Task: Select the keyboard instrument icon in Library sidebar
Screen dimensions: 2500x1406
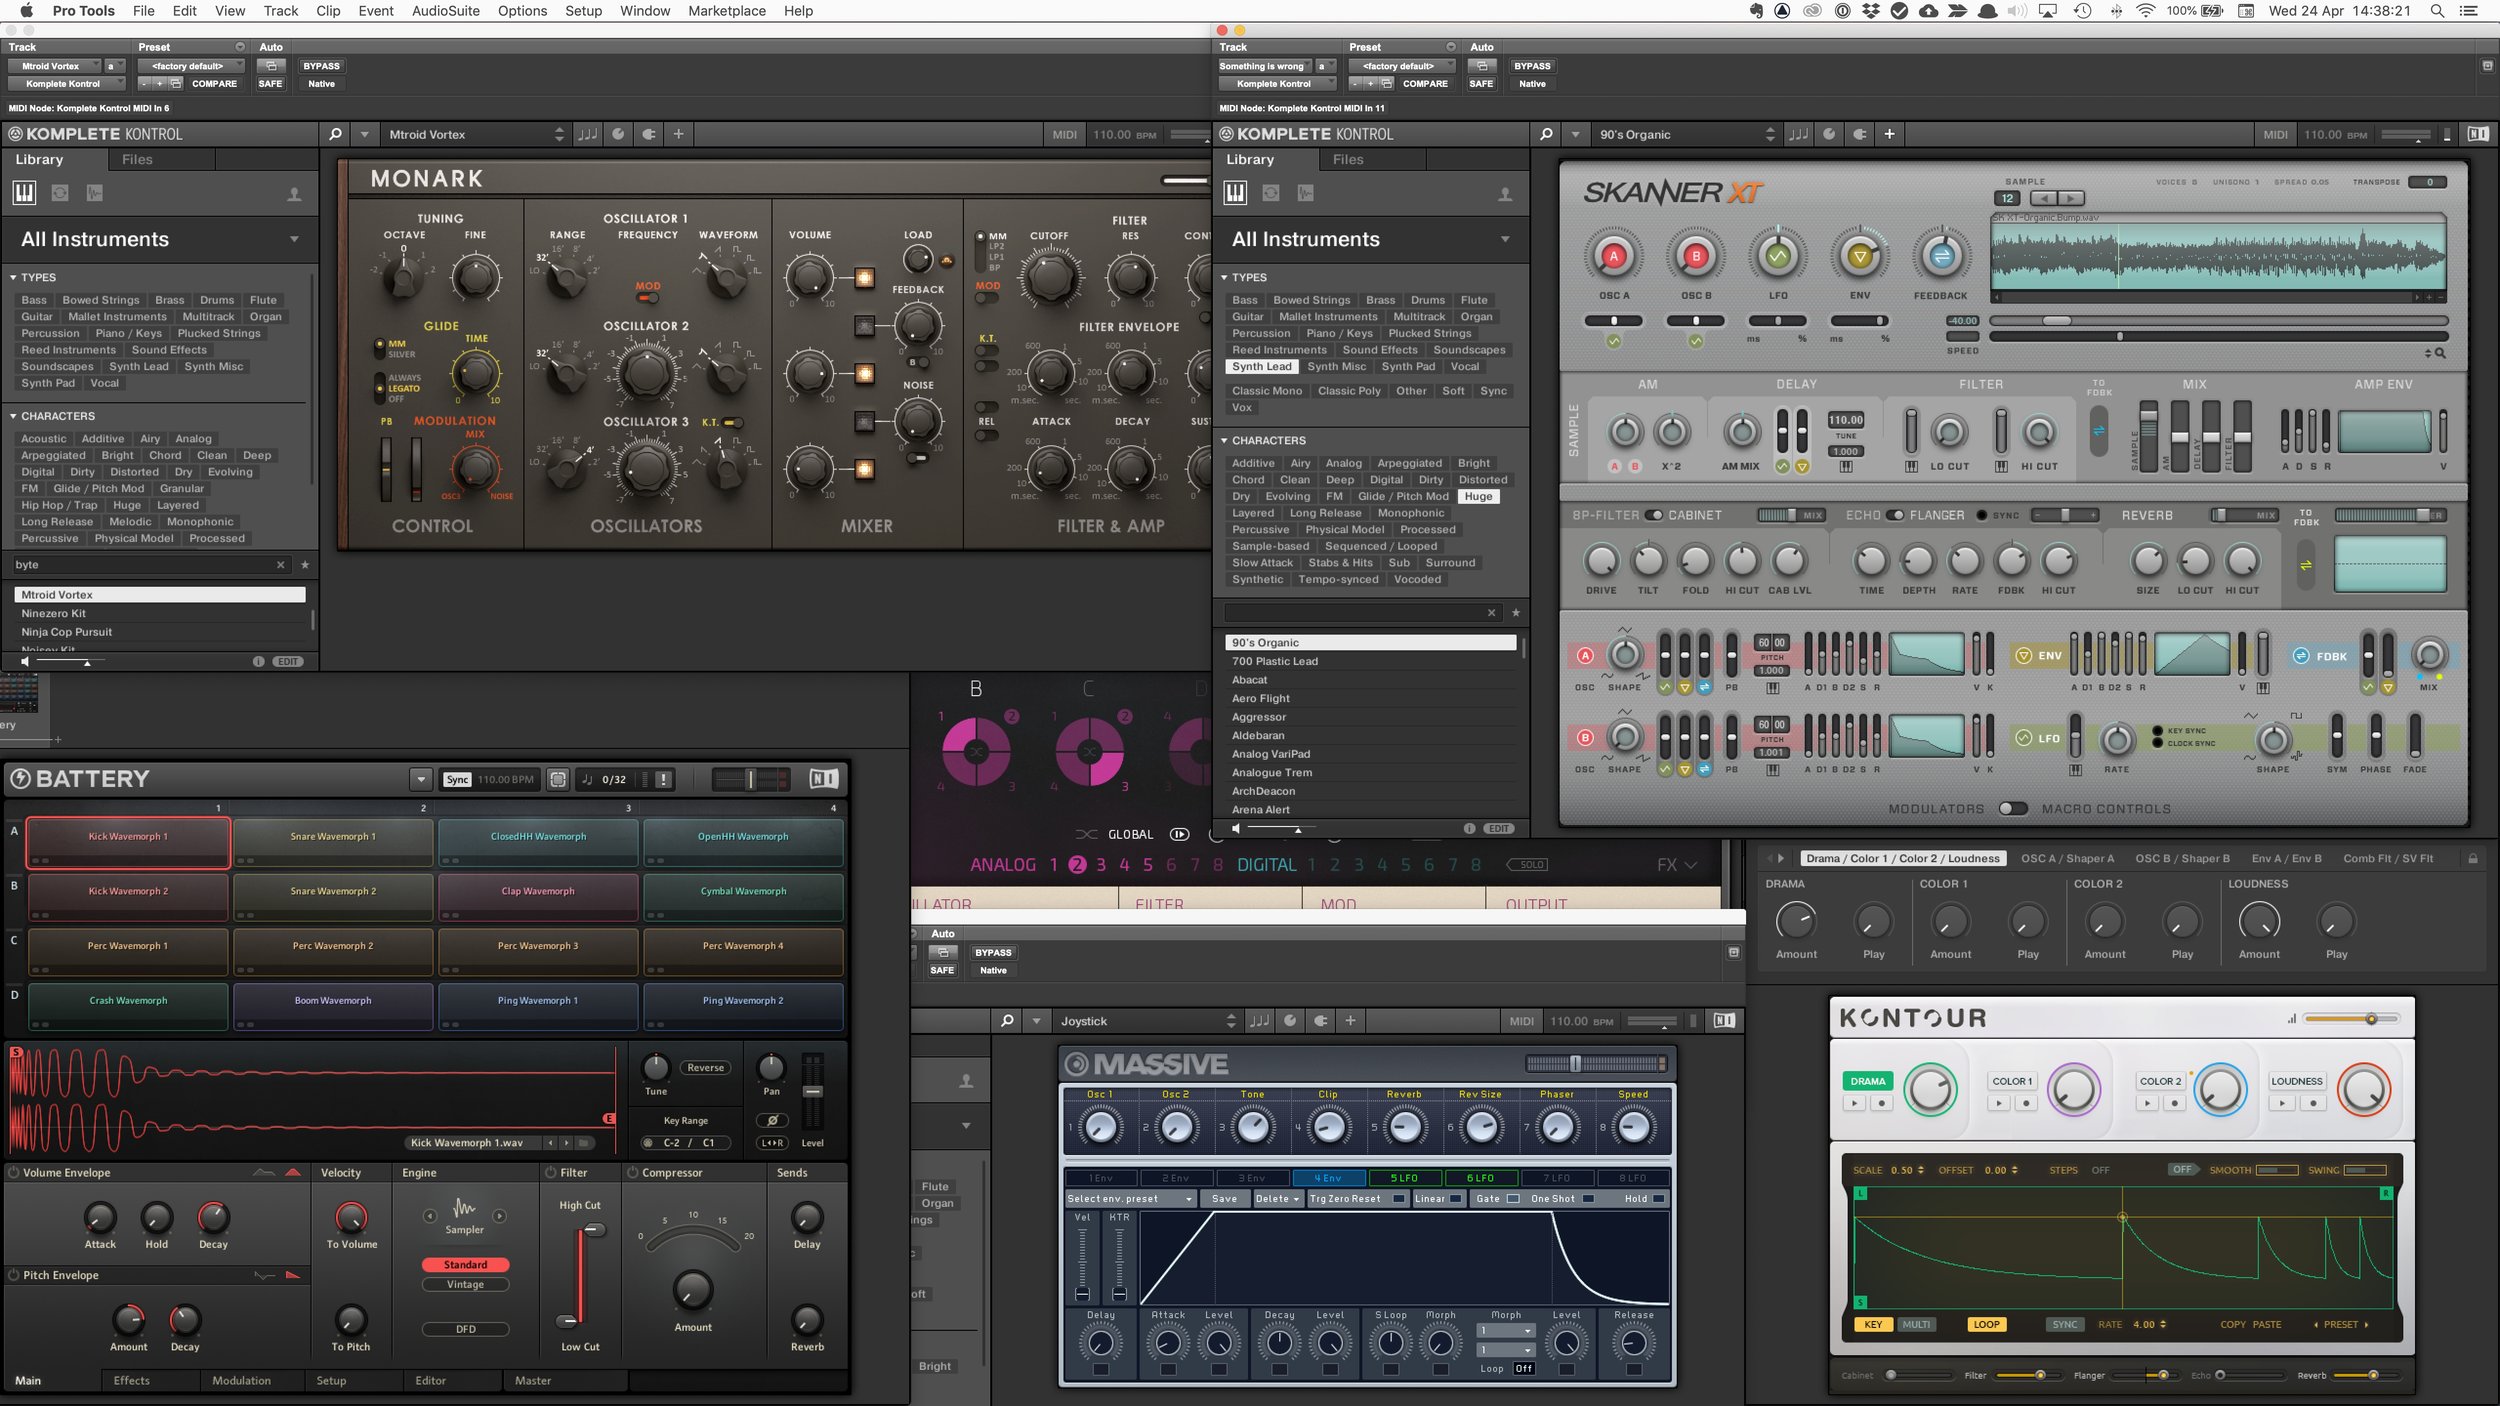Action: 23,193
